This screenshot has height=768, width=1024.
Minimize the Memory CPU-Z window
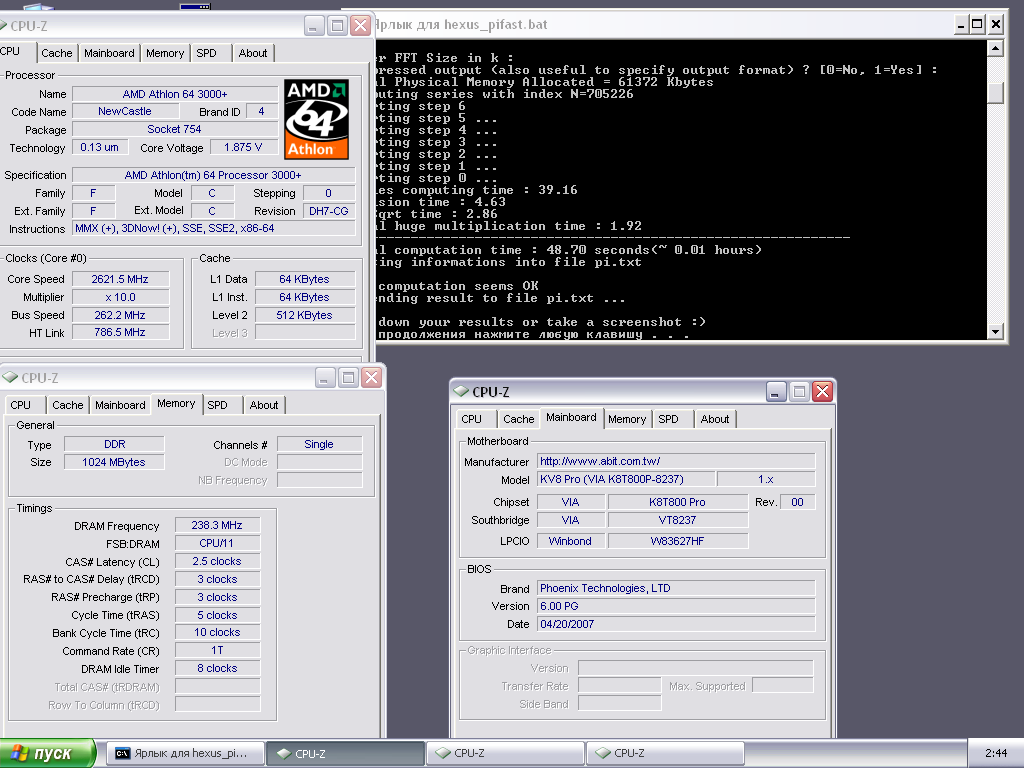click(x=325, y=377)
